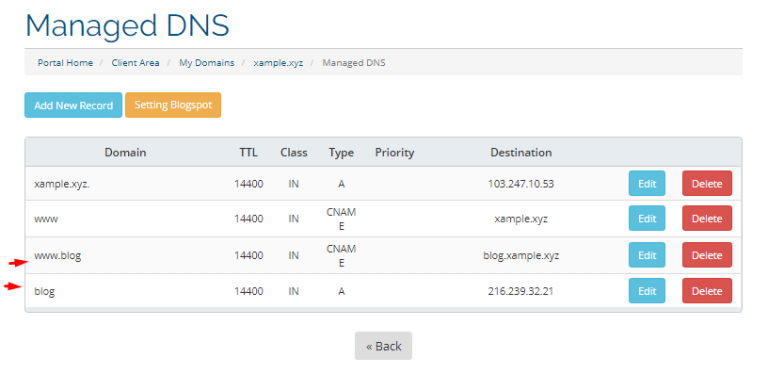
Task: Click the TTL column header
Action: 248,152
